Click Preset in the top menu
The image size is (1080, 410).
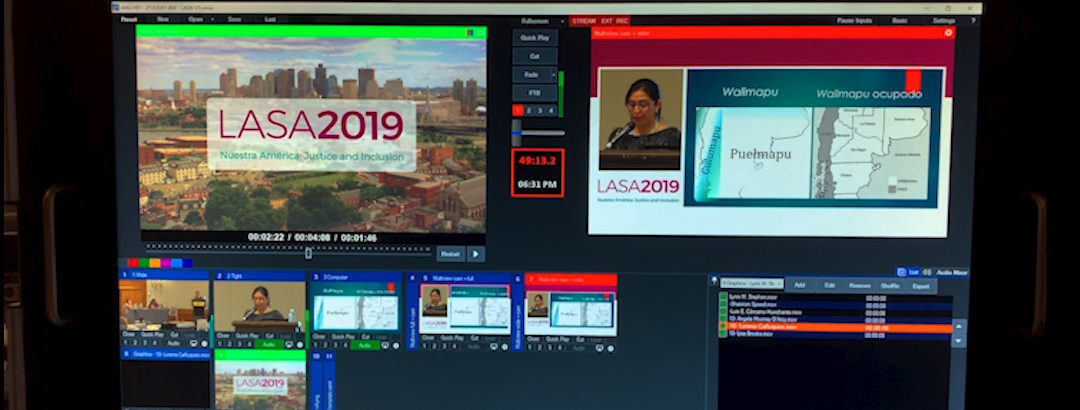coord(129,19)
